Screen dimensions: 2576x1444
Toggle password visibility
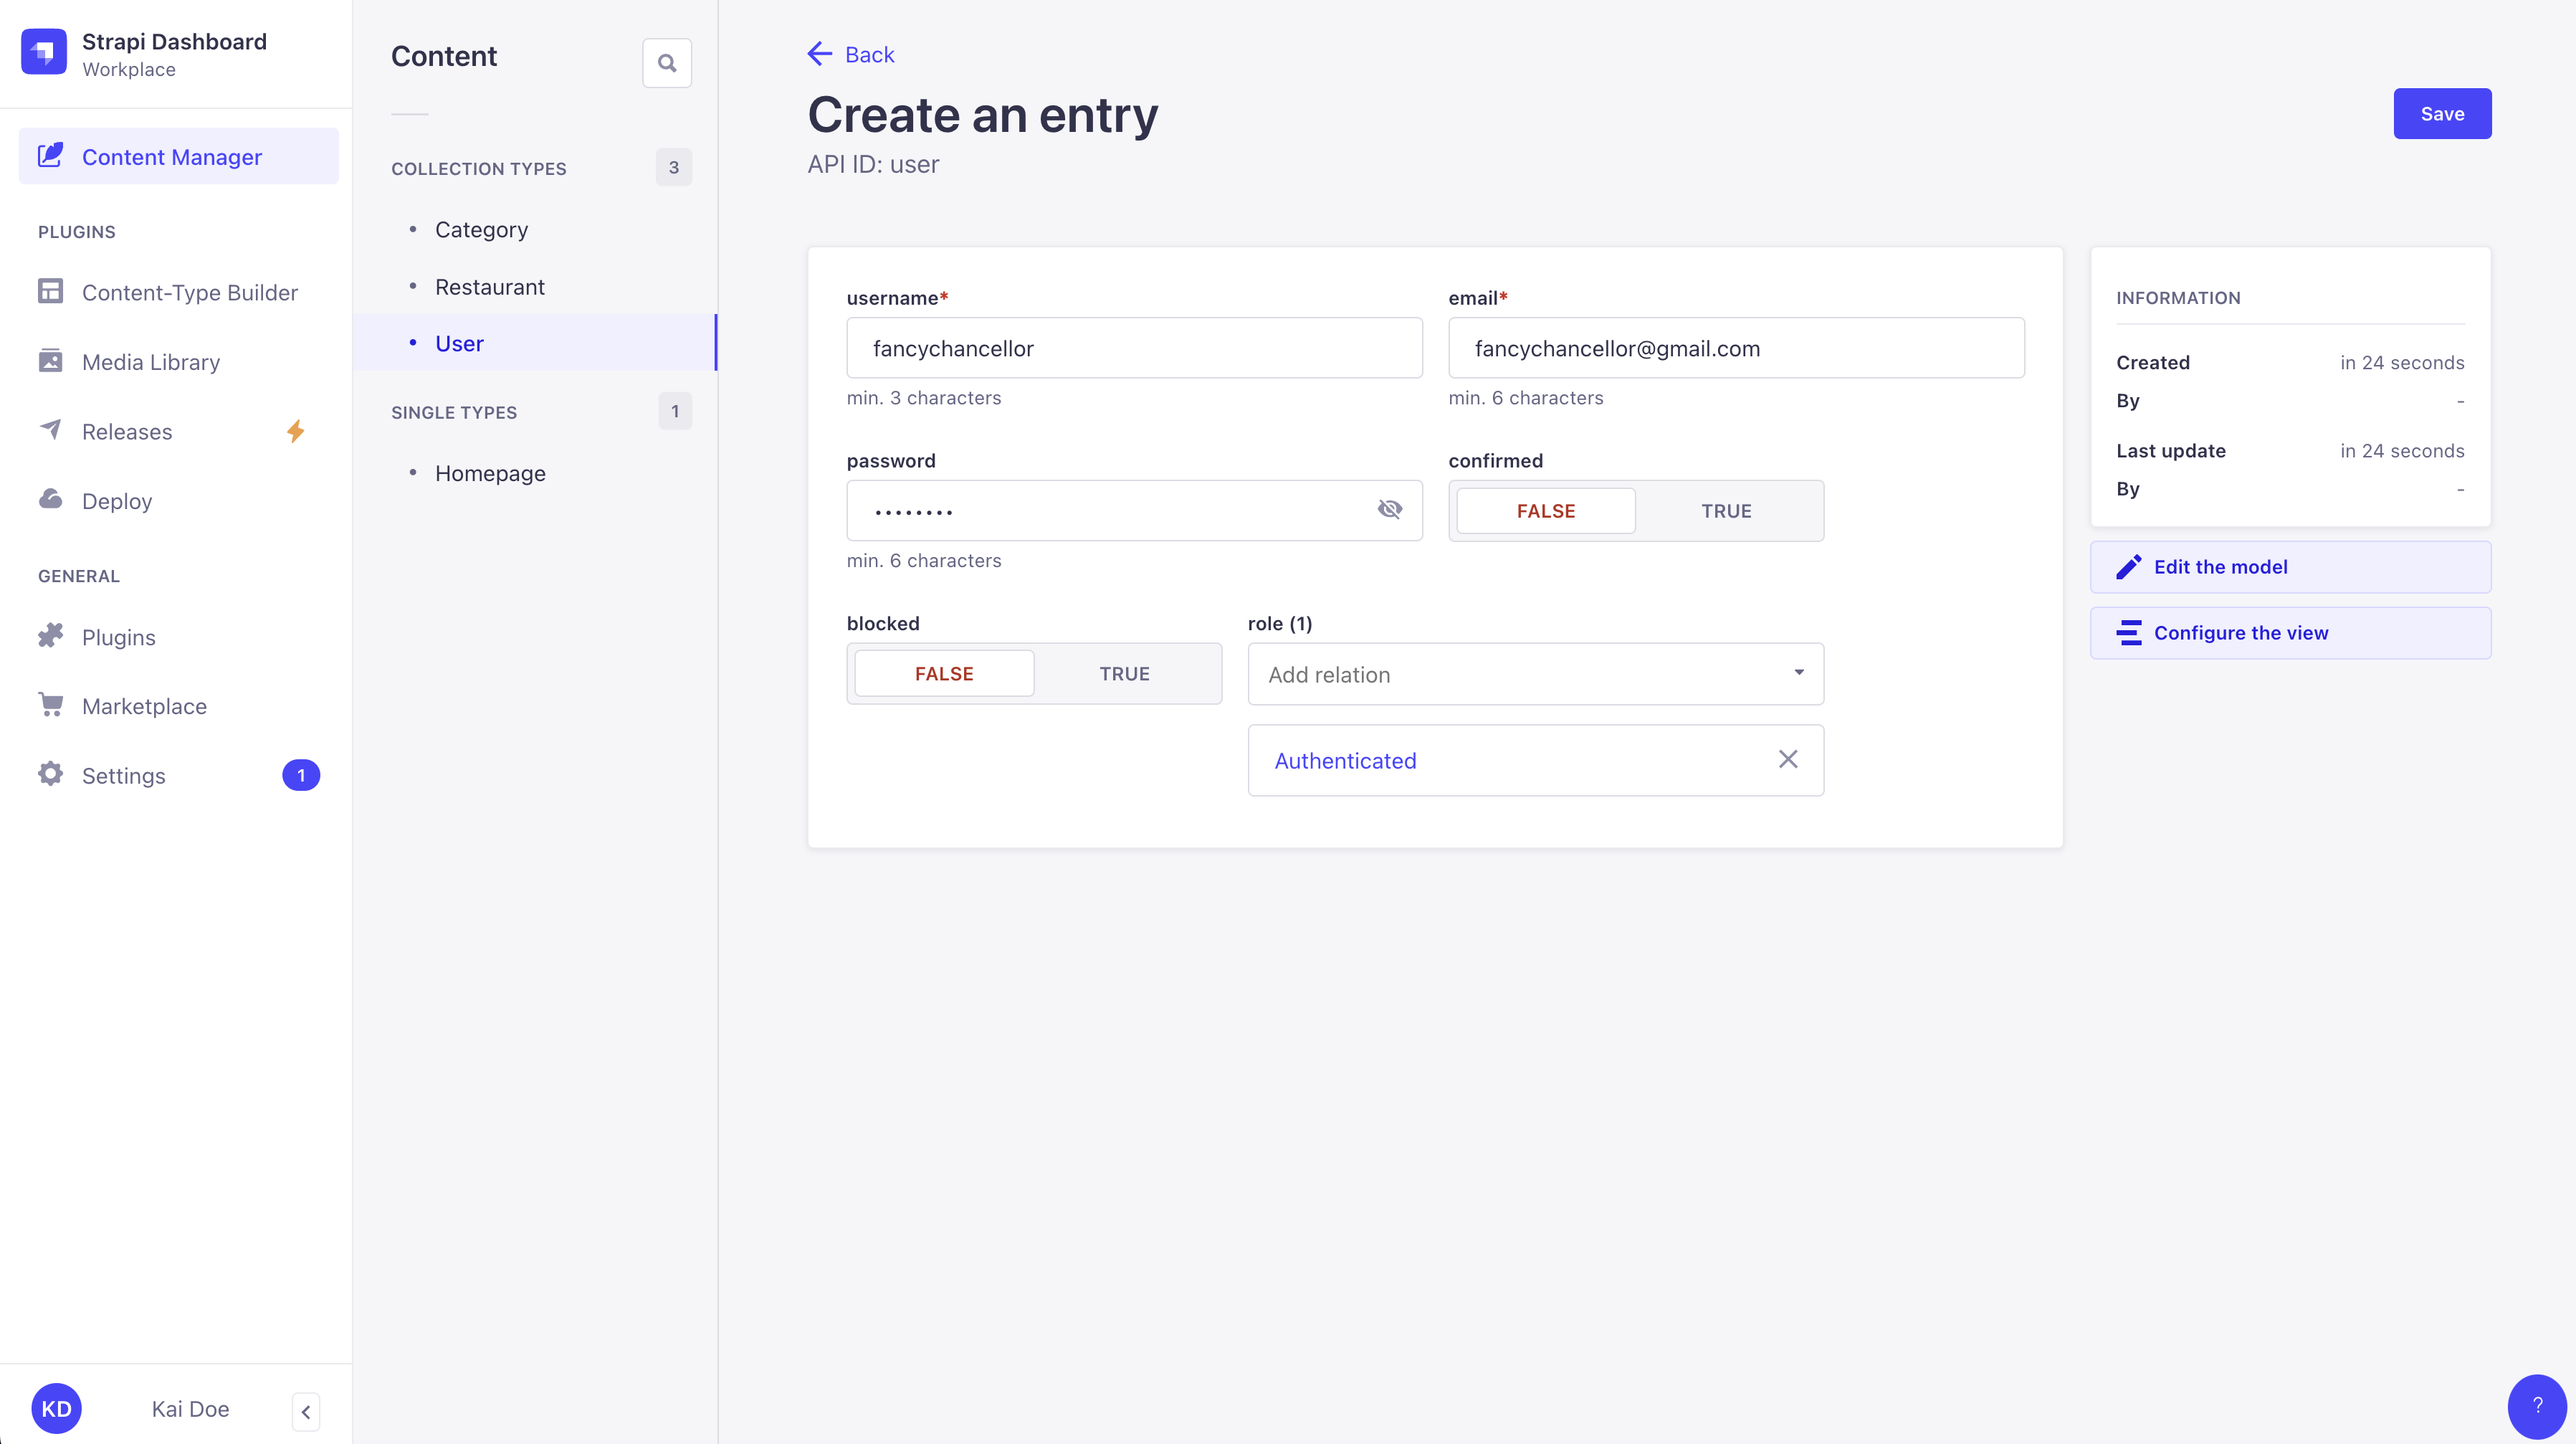point(1390,509)
